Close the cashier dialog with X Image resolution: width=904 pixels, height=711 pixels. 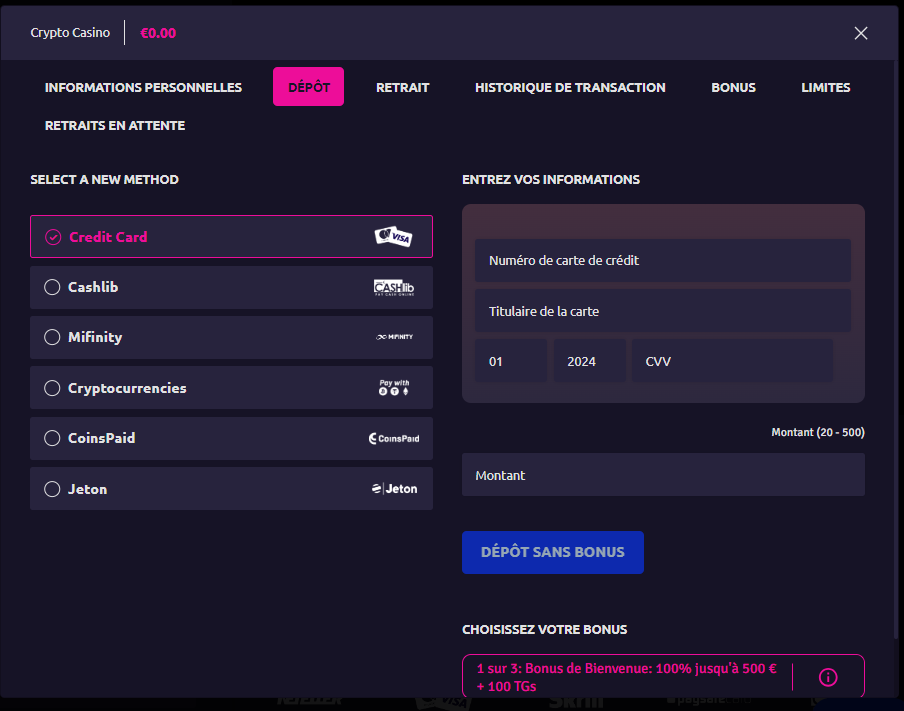[861, 33]
